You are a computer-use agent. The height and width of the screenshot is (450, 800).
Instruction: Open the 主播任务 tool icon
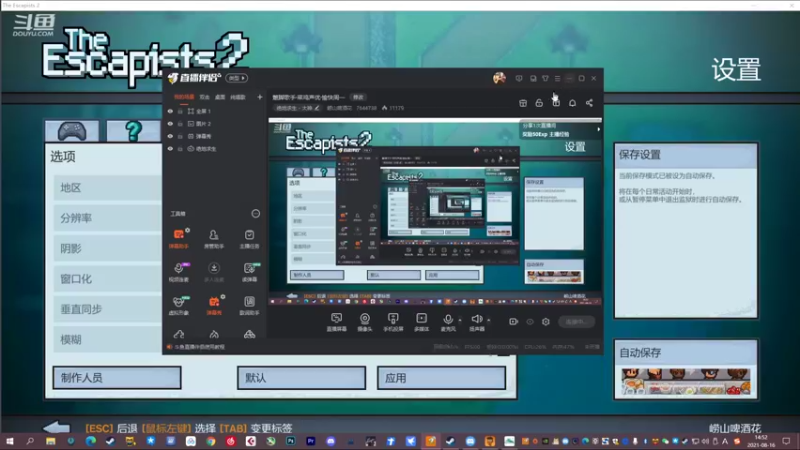pos(249,238)
